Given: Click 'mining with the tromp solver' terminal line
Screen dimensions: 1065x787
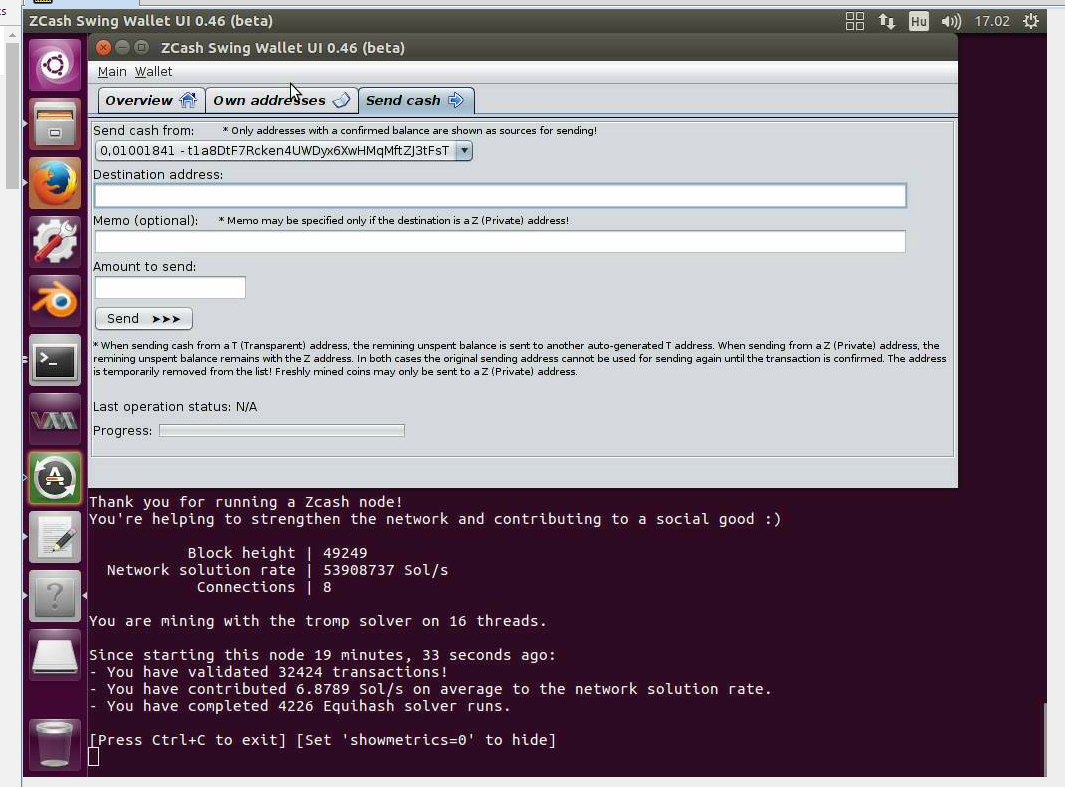Looking at the screenshot, I should click(318, 621).
